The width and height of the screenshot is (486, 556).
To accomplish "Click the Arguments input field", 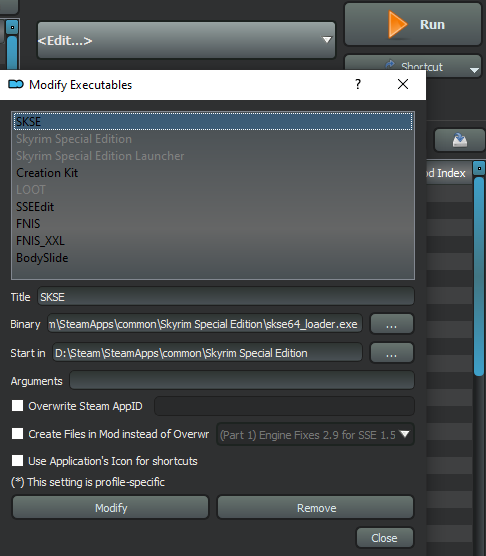I will 242,380.
